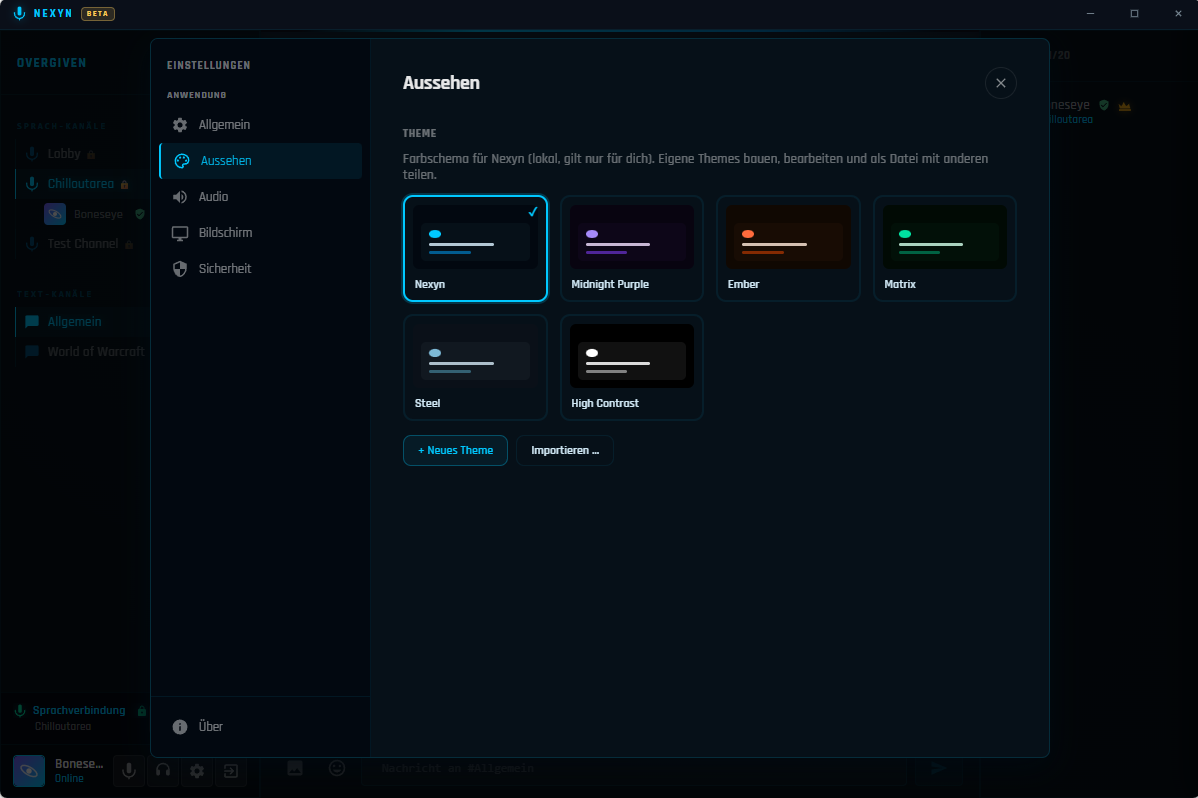This screenshot has width=1198, height=798.
Task: Mute the microphone in the user bar
Action: (x=129, y=770)
